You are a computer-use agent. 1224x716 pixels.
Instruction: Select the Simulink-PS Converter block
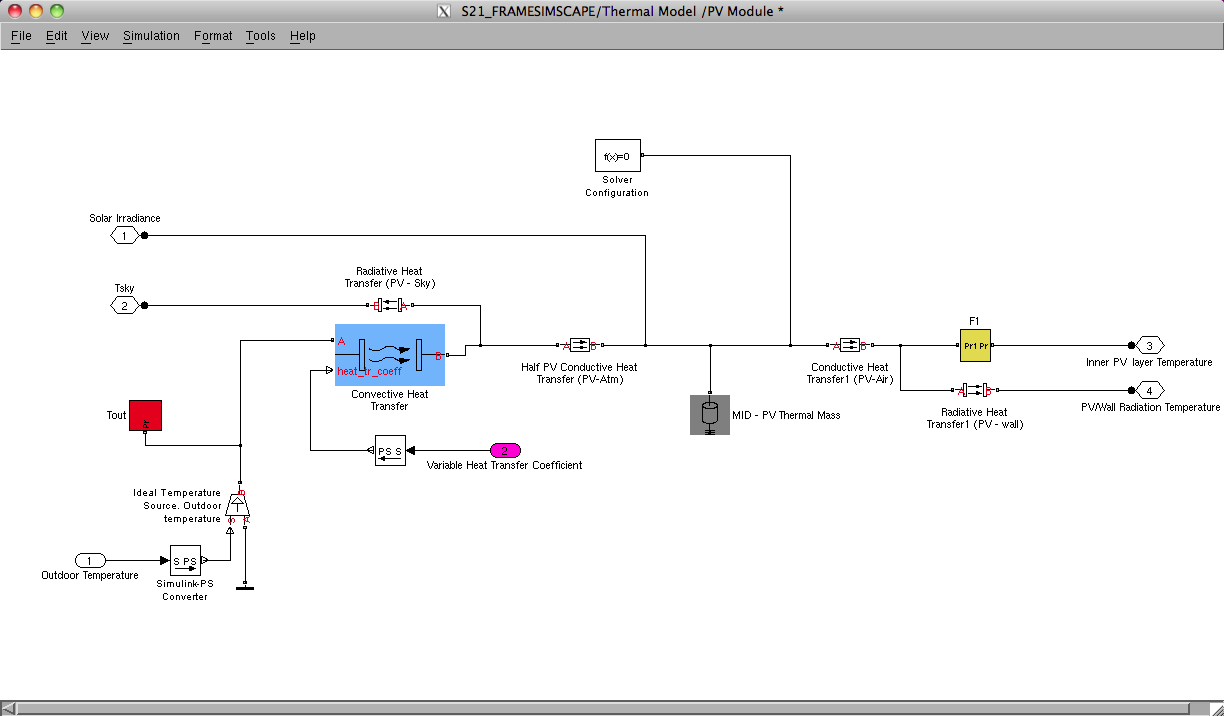184,561
